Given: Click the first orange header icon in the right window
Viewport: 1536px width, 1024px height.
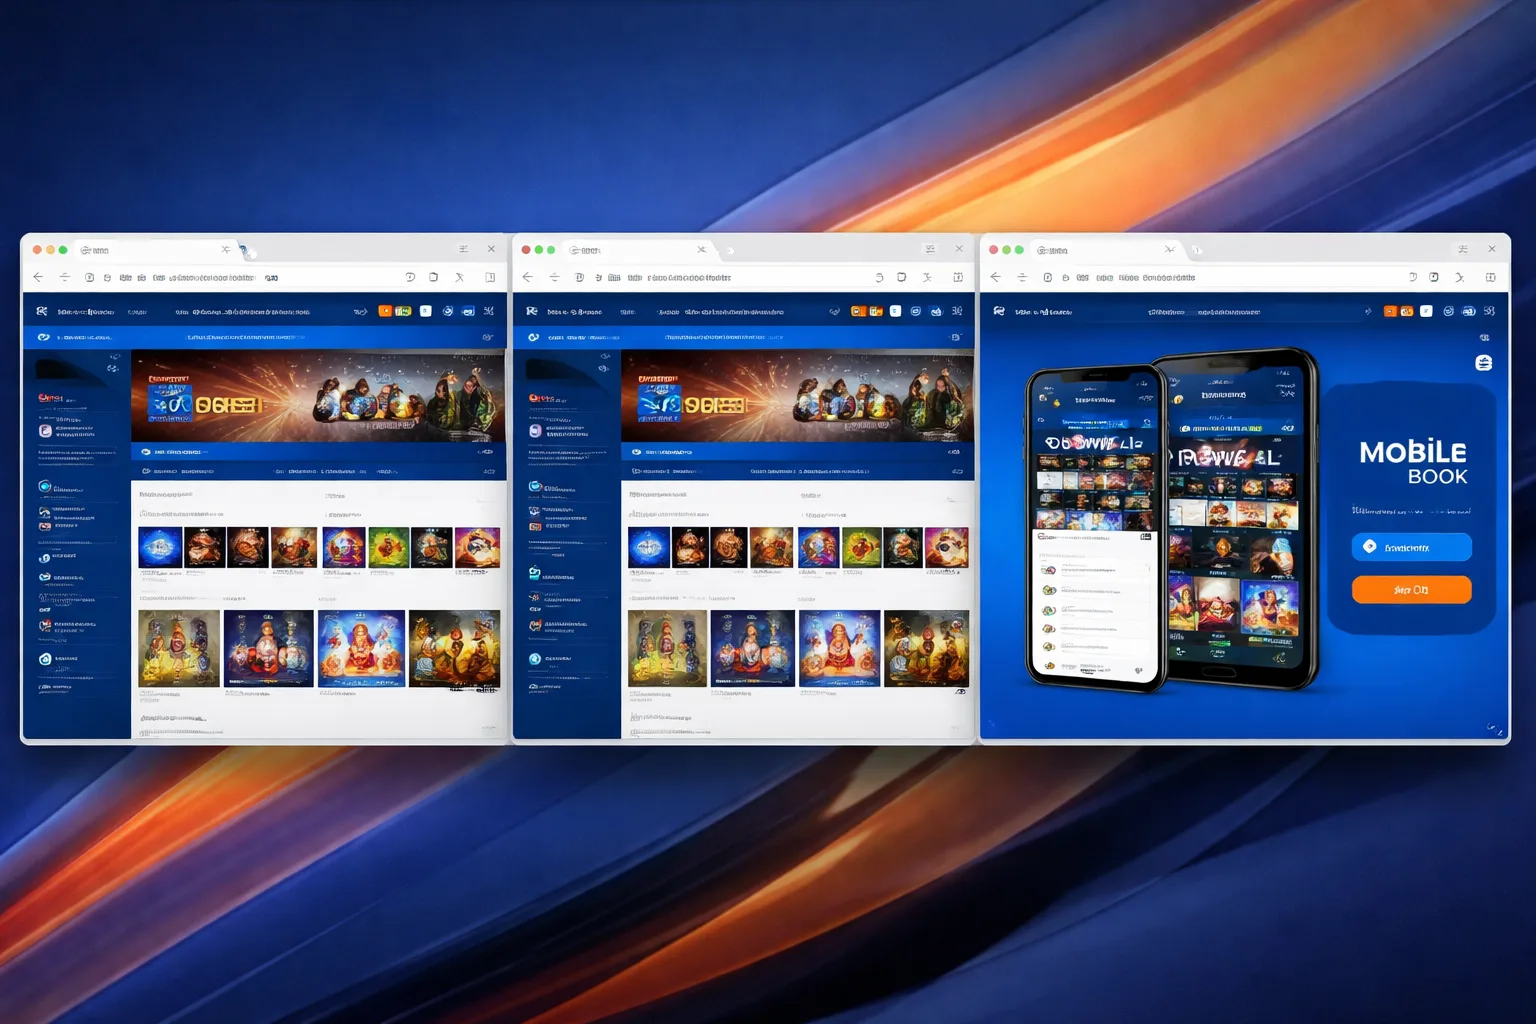Looking at the screenshot, I should pyautogui.click(x=1390, y=311).
